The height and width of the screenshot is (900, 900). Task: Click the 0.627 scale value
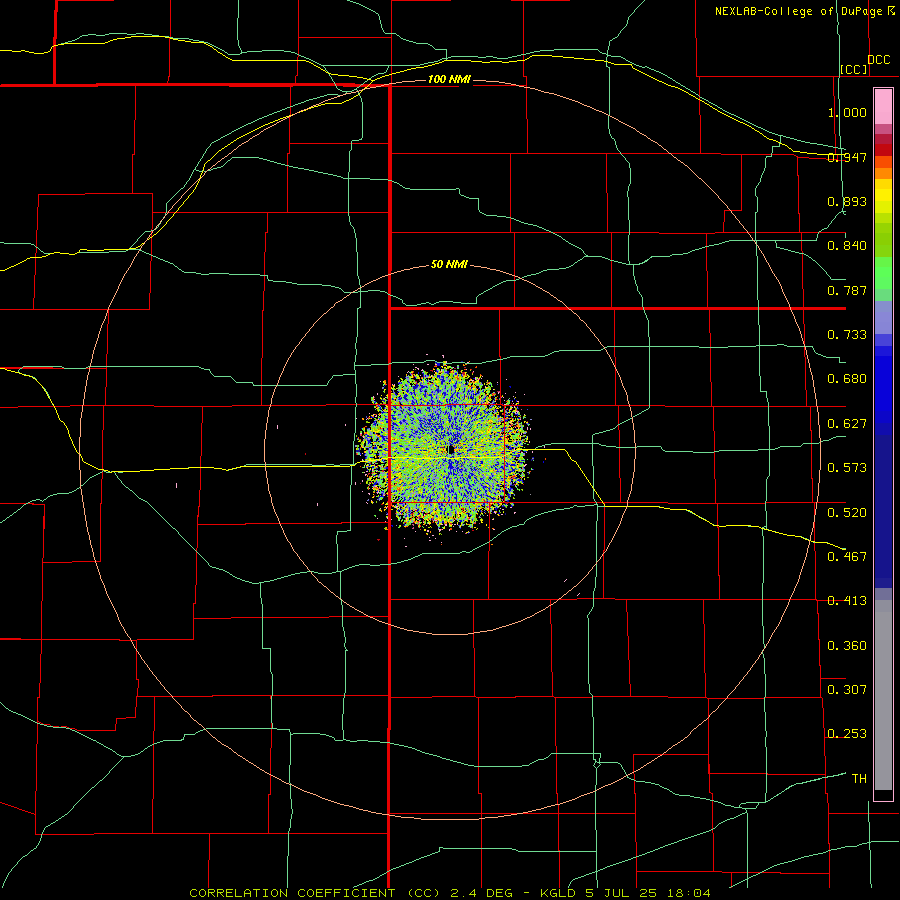click(x=847, y=424)
